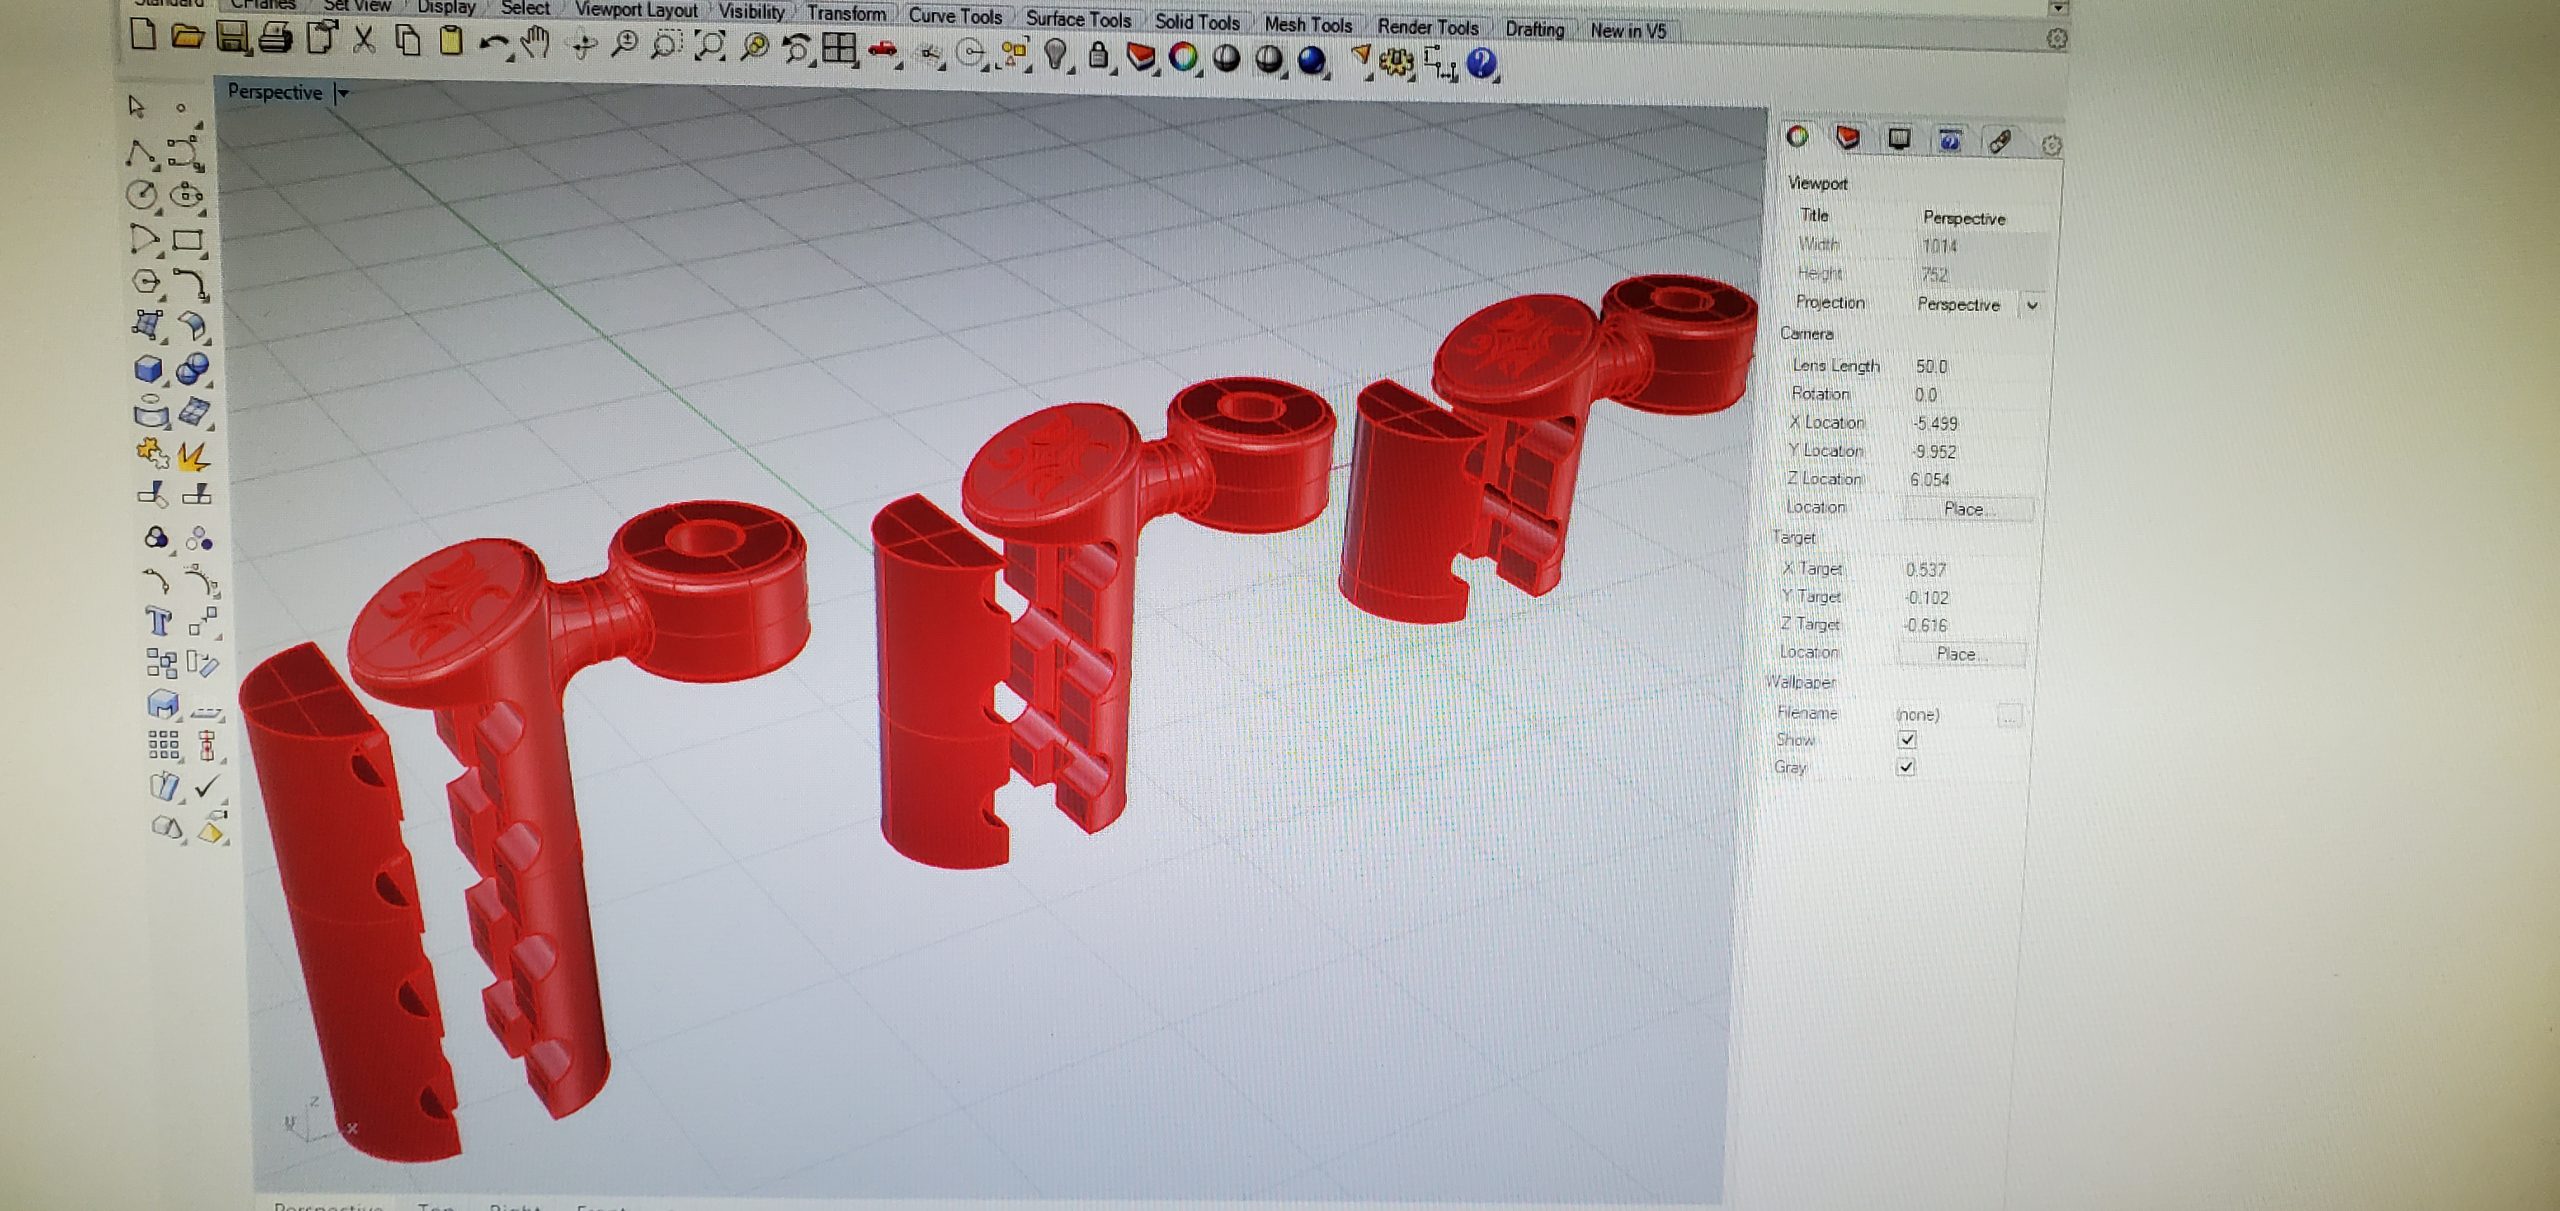Open the Four Viewports layout icon
Viewport: 2560px width, 1211px height.
(x=838, y=48)
